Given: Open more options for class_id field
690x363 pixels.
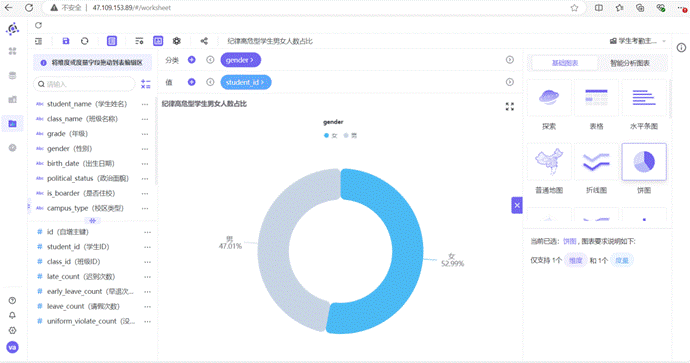Looking at the screenshot, I should [x=147, y=262].
